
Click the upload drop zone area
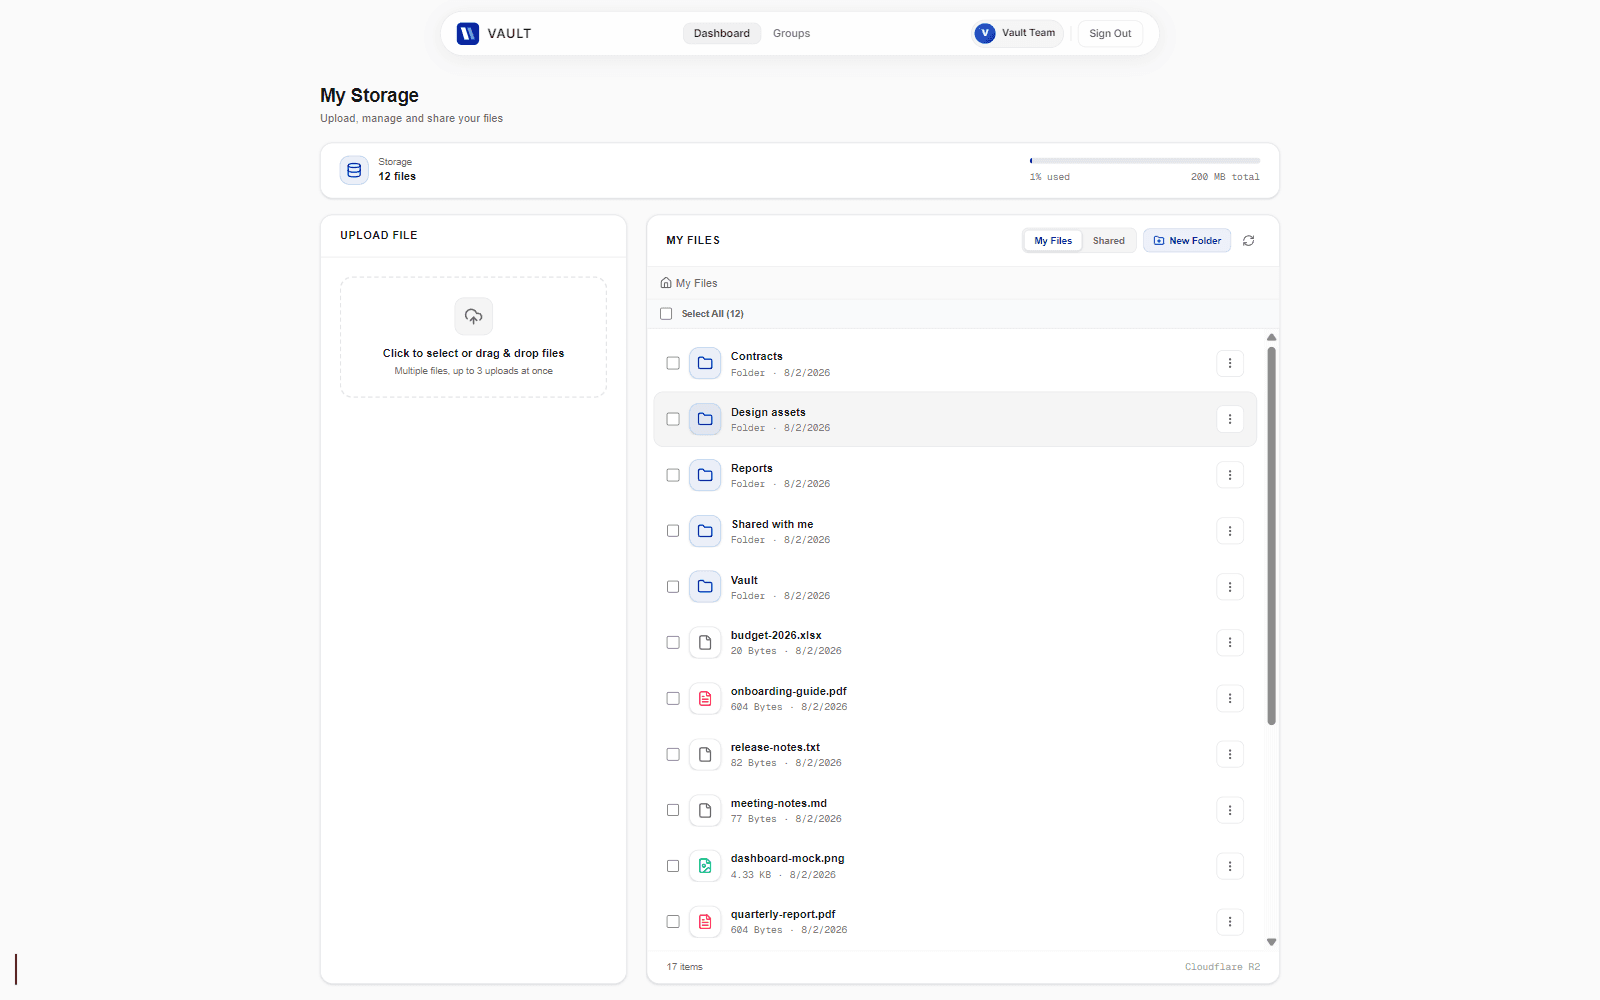474,337
